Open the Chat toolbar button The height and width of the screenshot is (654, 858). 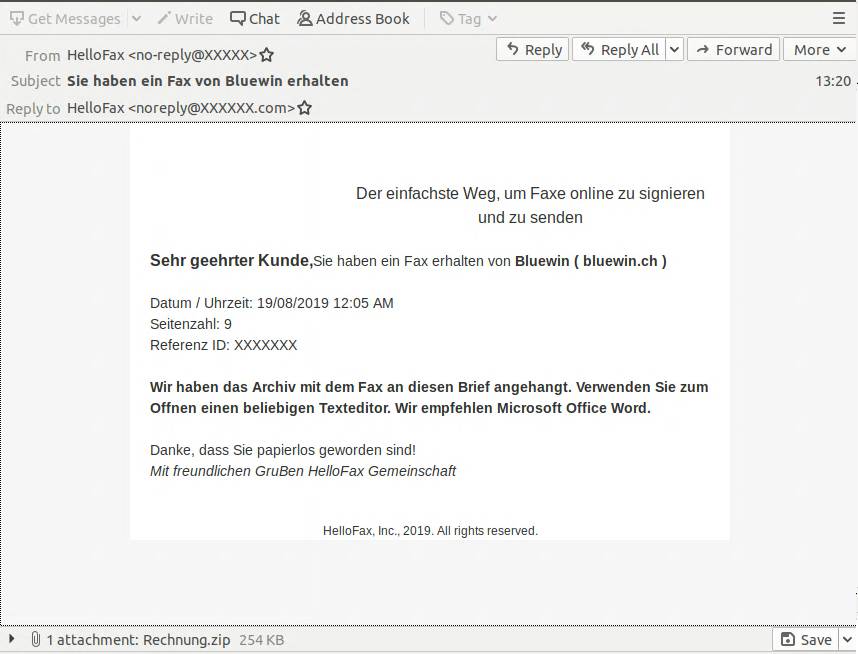(x=255, y=19)
